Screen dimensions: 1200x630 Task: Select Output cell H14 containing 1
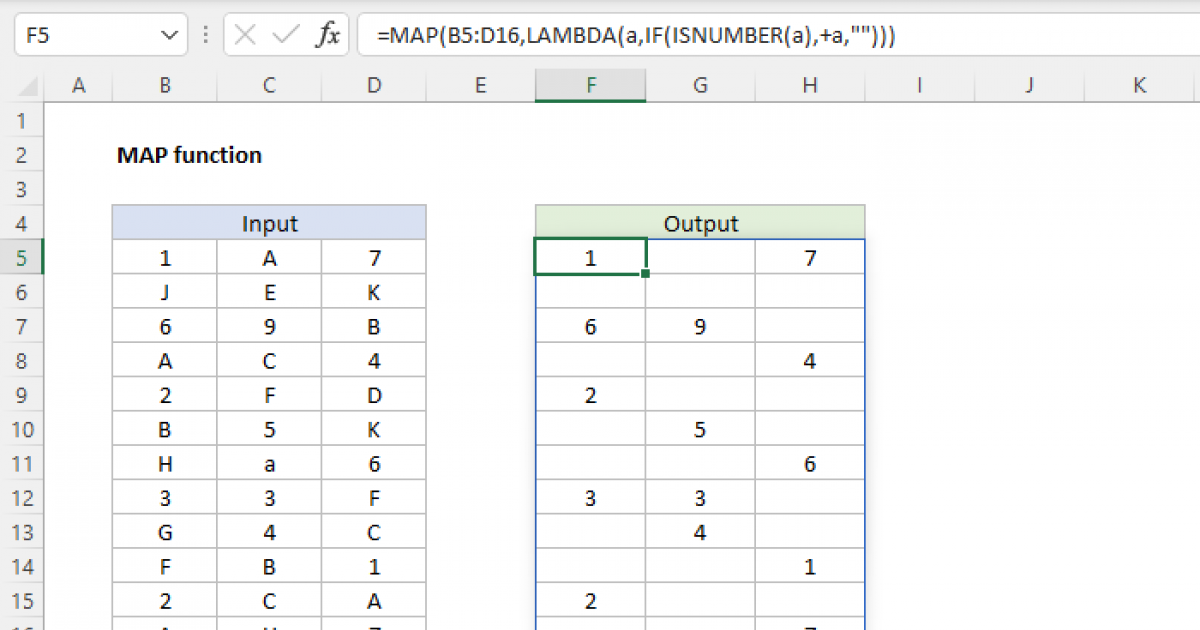pyautogui.click(x=809, y=566)
